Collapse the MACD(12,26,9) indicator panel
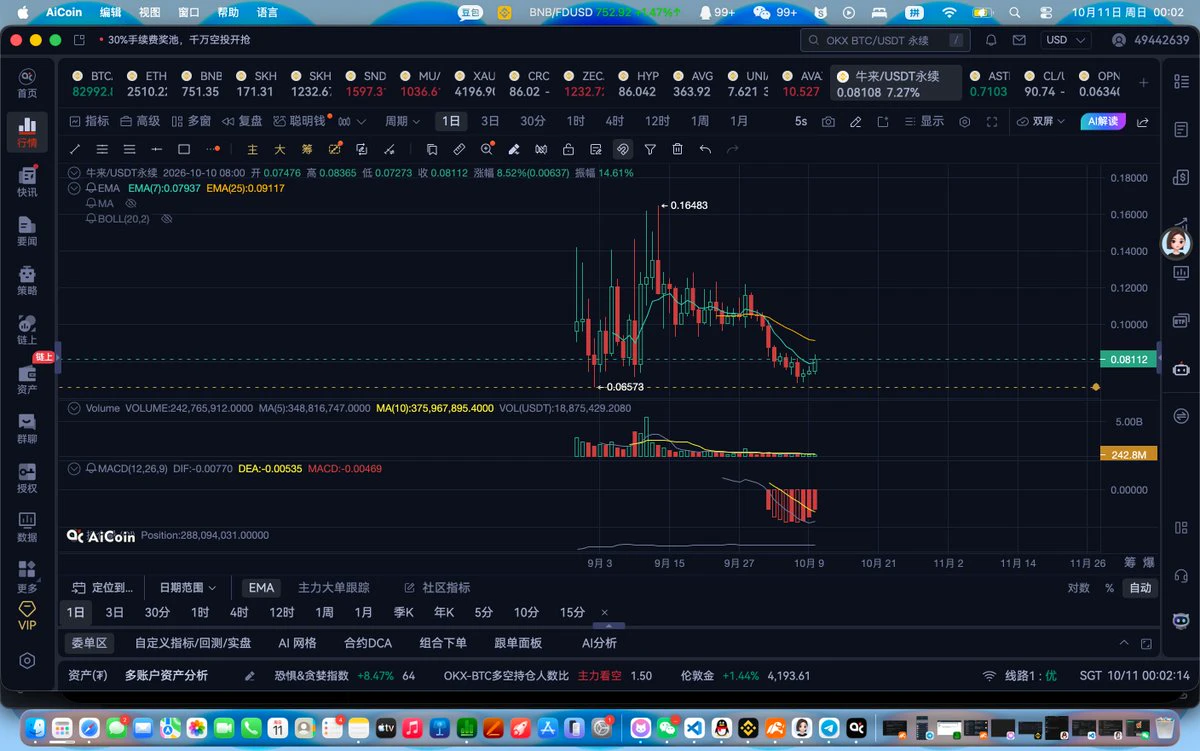 point(74,468)
